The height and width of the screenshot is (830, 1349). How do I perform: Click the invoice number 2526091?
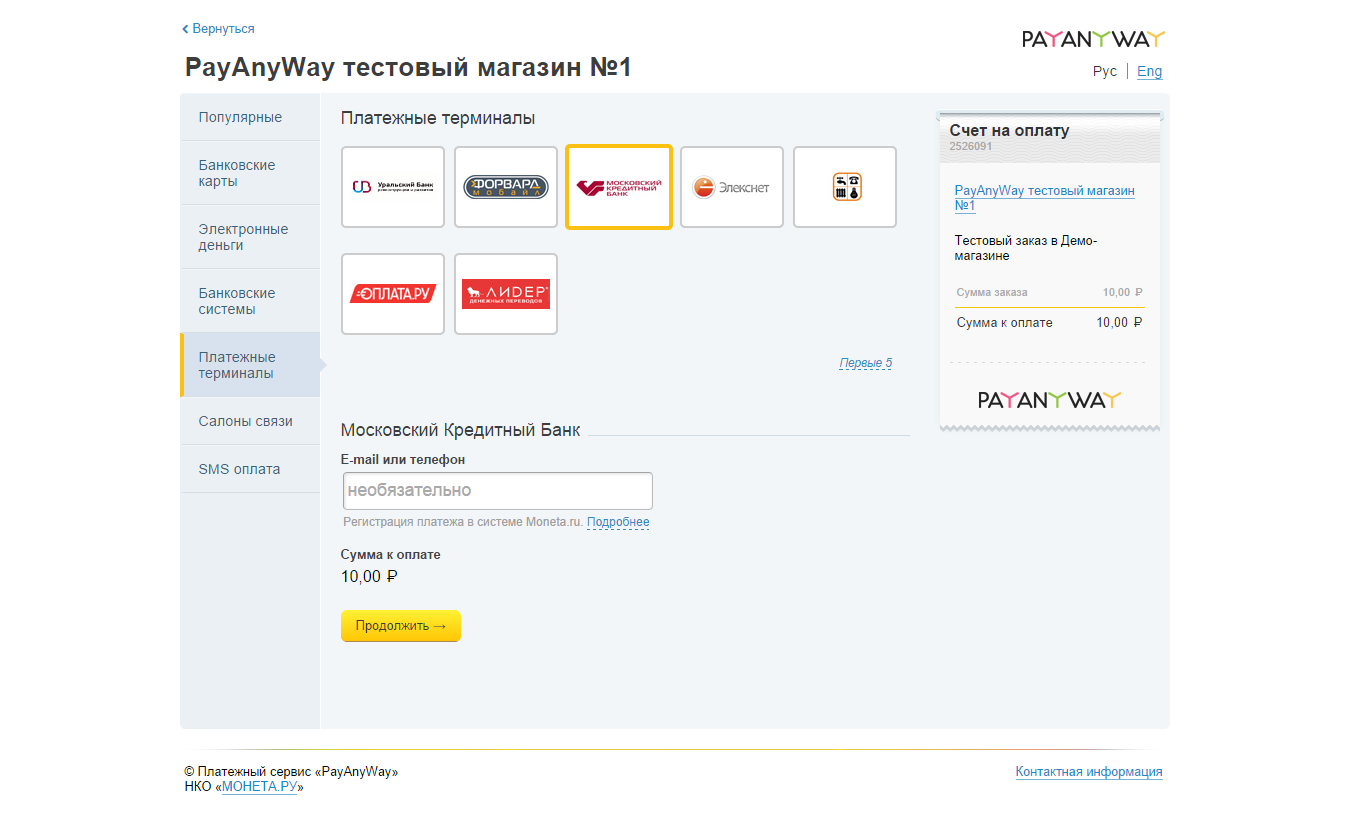(971, 146)
